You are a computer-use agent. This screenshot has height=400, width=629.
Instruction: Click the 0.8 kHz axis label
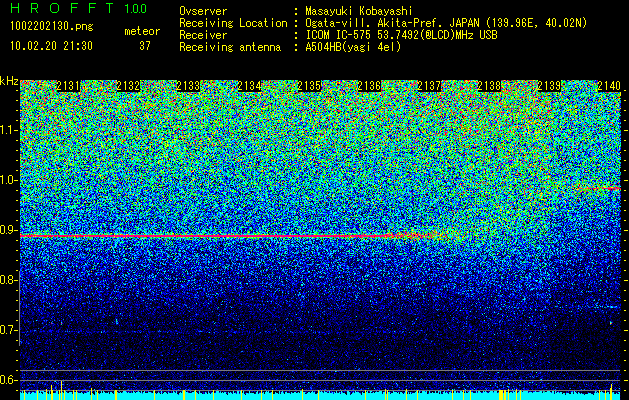(x=9, y=280)
